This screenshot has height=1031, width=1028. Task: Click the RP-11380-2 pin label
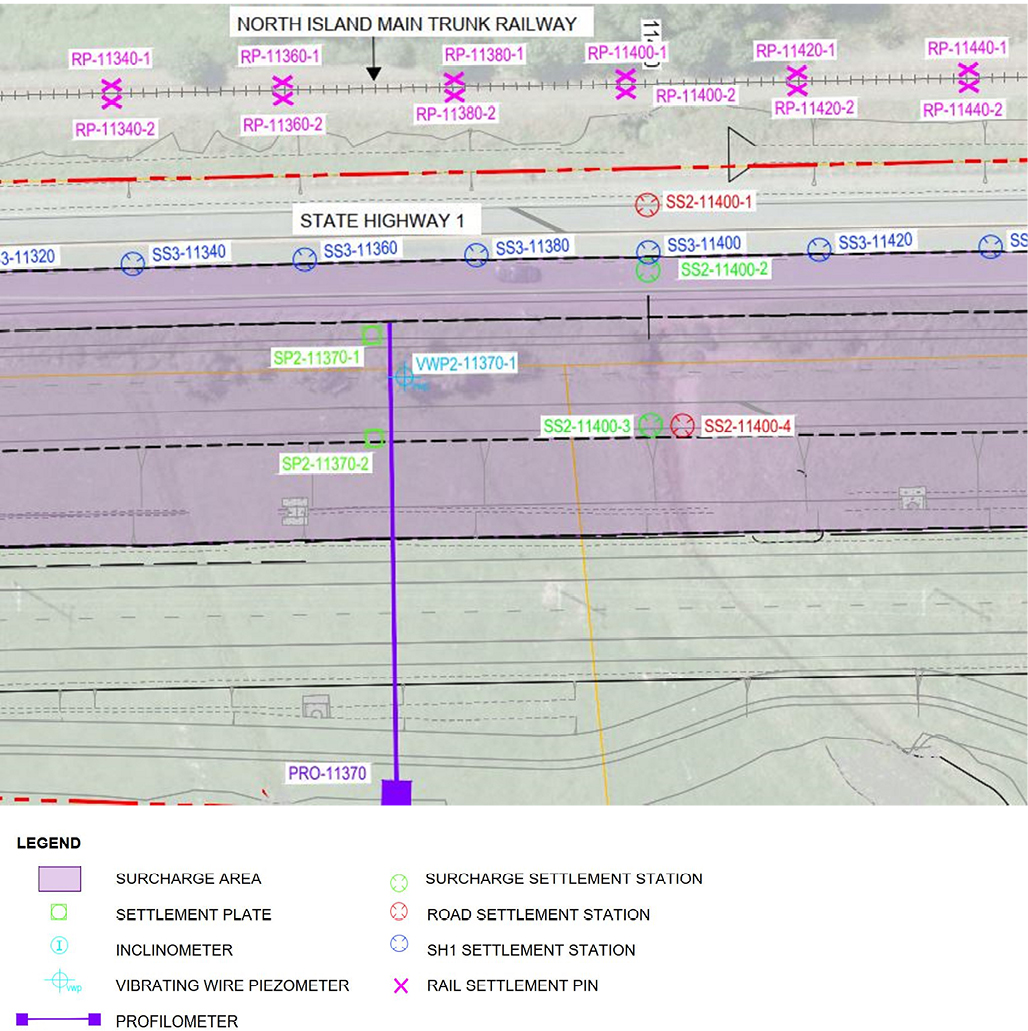click(x=456, y=114)
